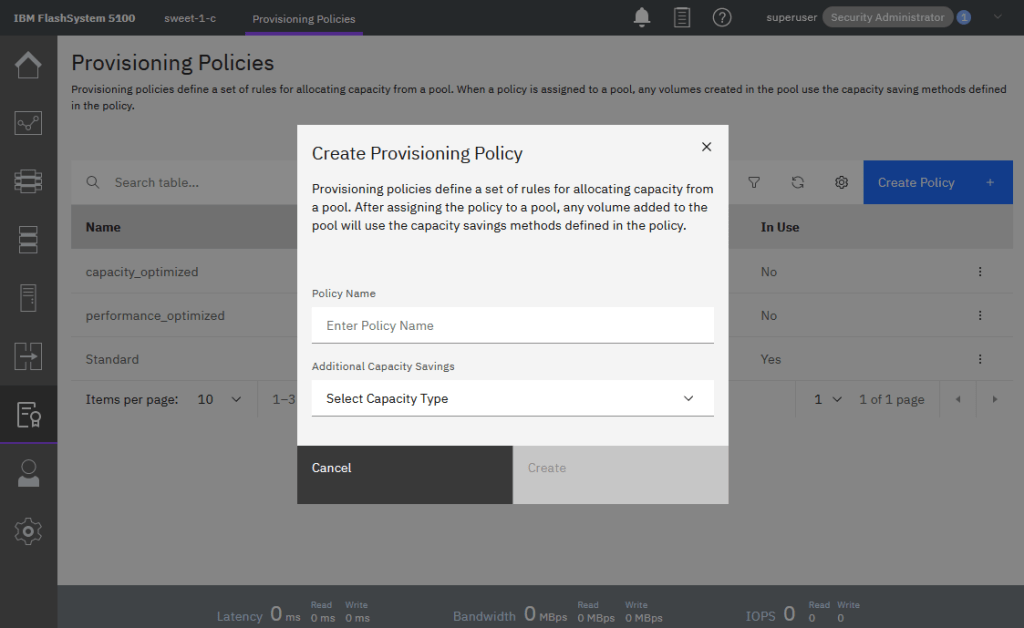Select the Copy Services sidebar icon
Image resolution: width=1024 pixels, height=628 pixels.
tap(28, 356)
